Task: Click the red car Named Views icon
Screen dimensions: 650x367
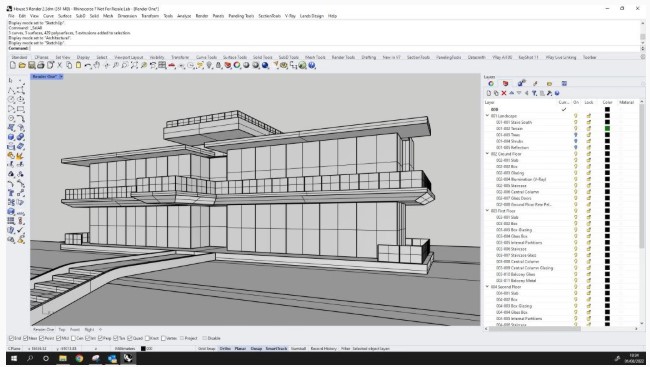Action: pyautogui.click(x=172, y=66)
